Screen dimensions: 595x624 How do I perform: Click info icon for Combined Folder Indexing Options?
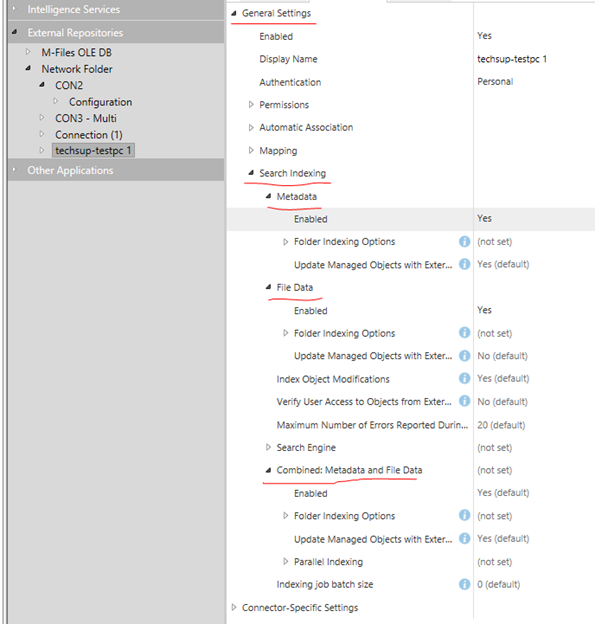464,515
